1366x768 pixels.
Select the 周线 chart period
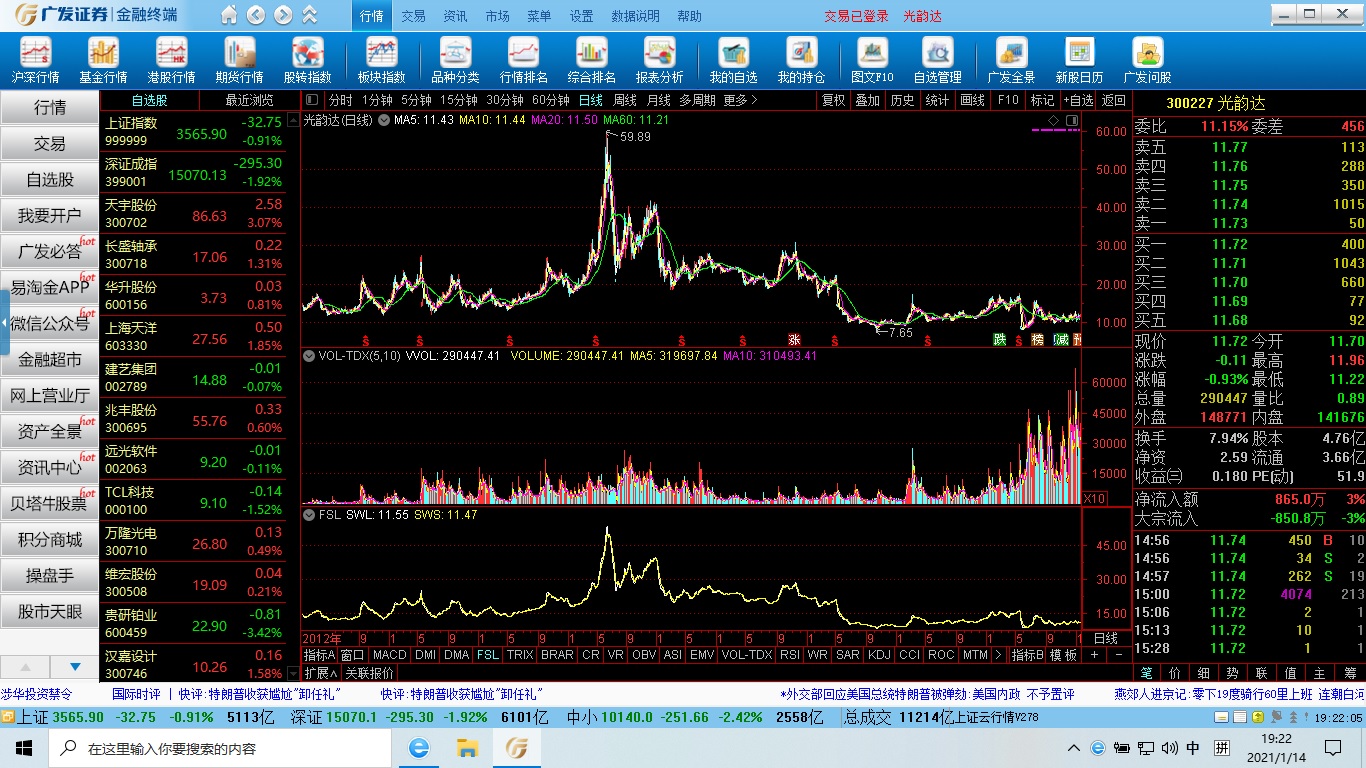[x=625, y=100]
